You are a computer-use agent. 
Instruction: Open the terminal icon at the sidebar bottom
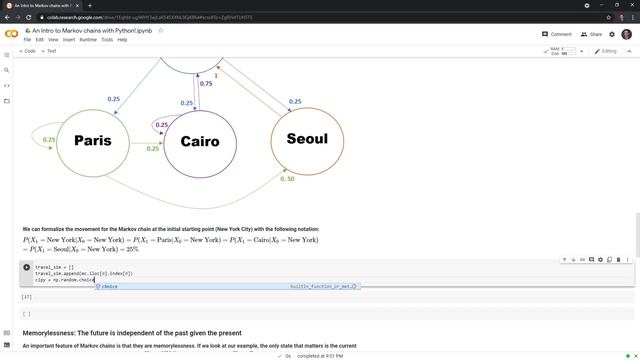point(7,345)
